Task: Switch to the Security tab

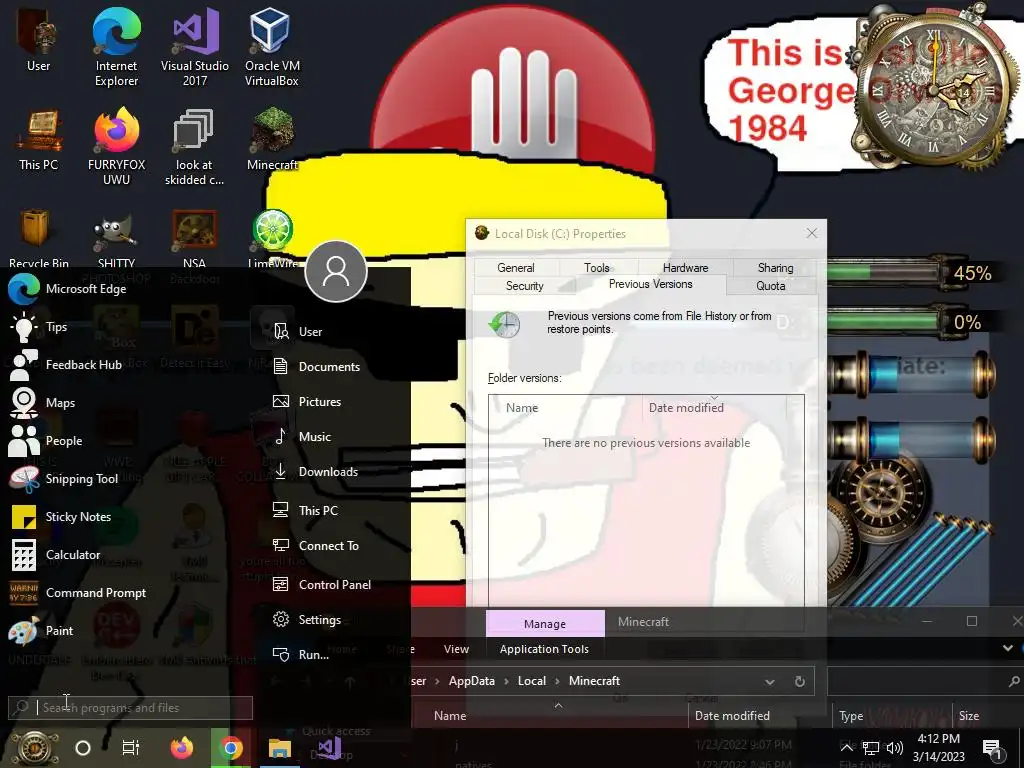Action: coord(524,286)
